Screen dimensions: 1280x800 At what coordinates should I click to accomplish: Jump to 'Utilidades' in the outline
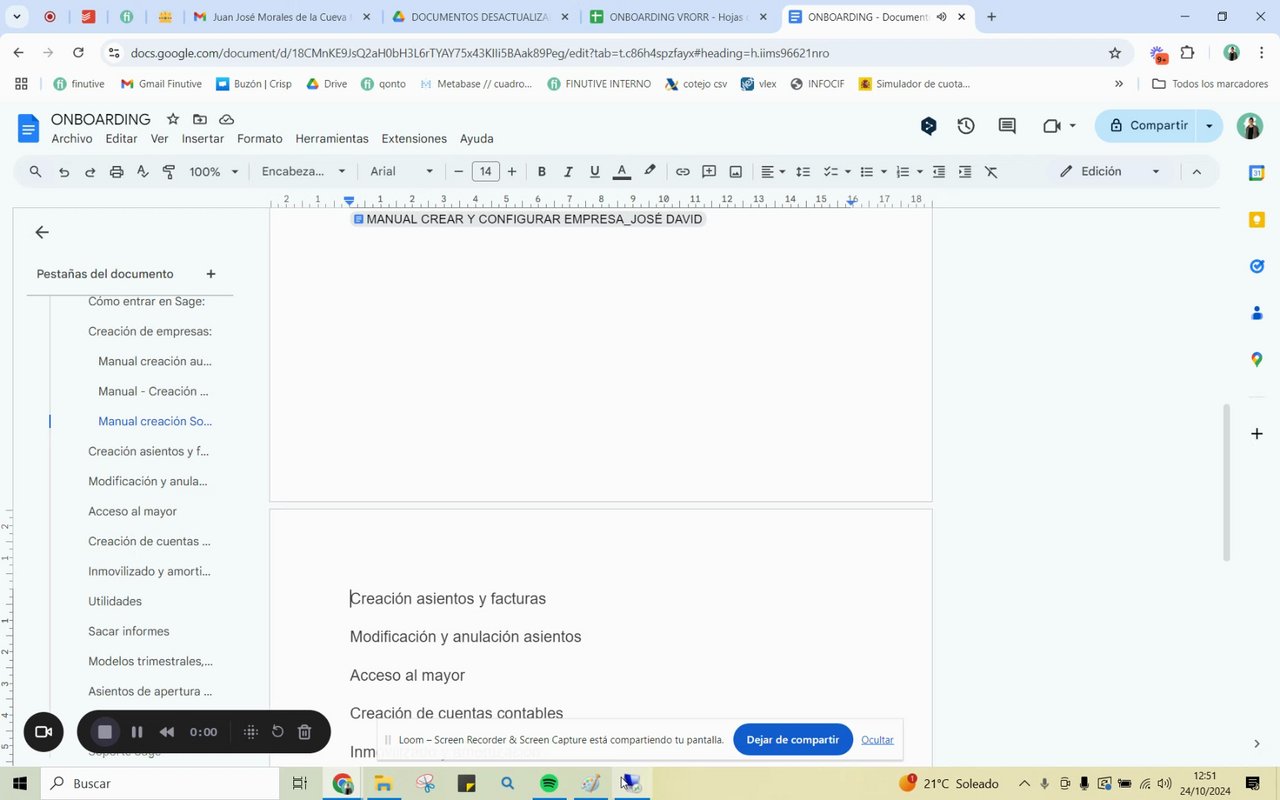115,601
